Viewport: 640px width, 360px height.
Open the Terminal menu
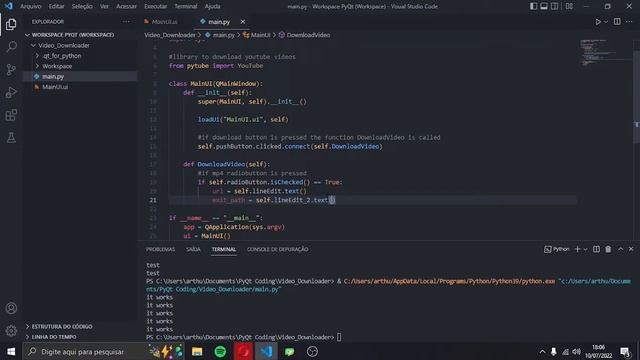click(x=186, y=6)
